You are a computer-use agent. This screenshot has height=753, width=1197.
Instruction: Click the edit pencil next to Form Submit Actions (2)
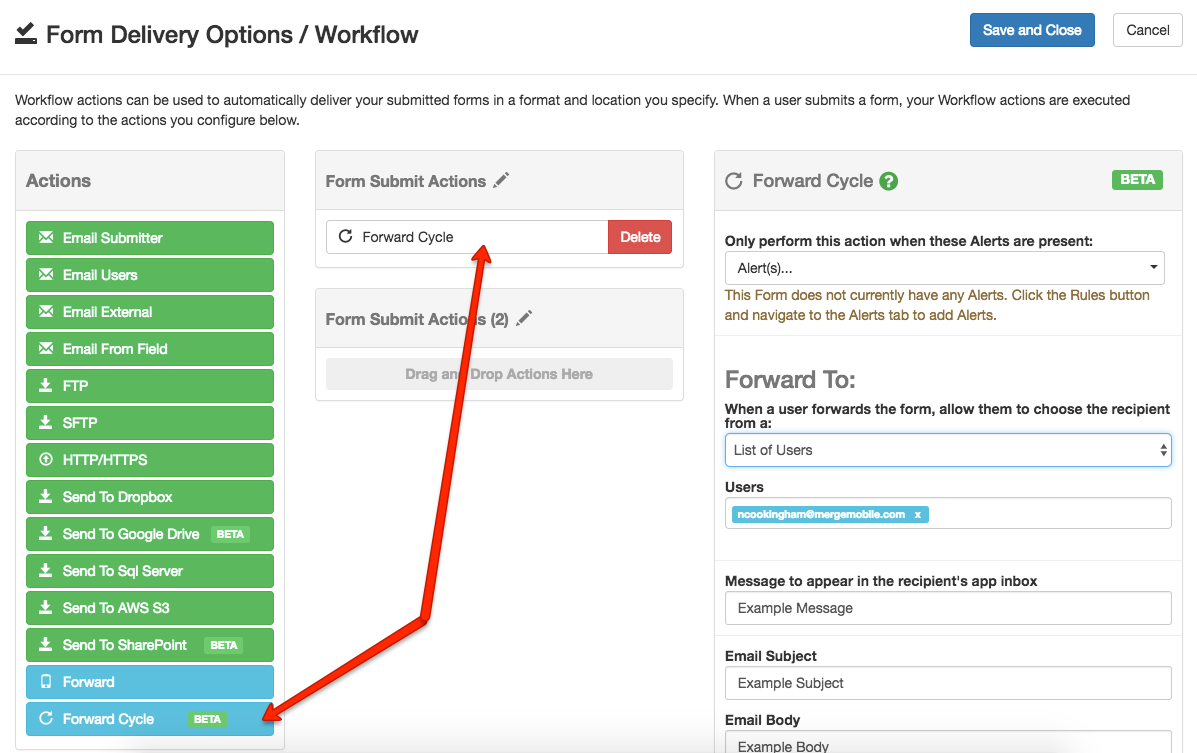click(x=524, y=318)
